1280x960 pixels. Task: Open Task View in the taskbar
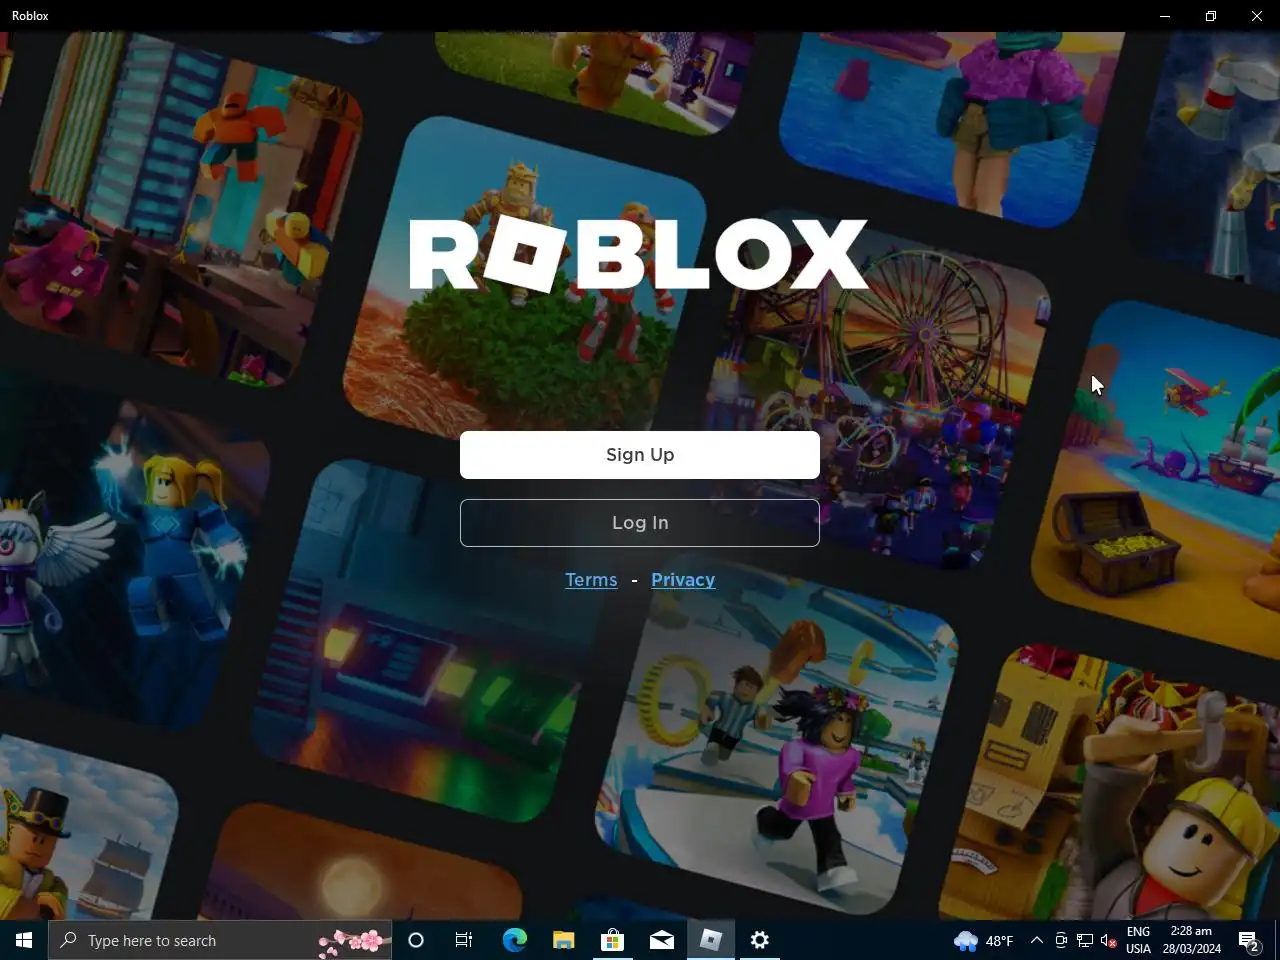(464, 940)
